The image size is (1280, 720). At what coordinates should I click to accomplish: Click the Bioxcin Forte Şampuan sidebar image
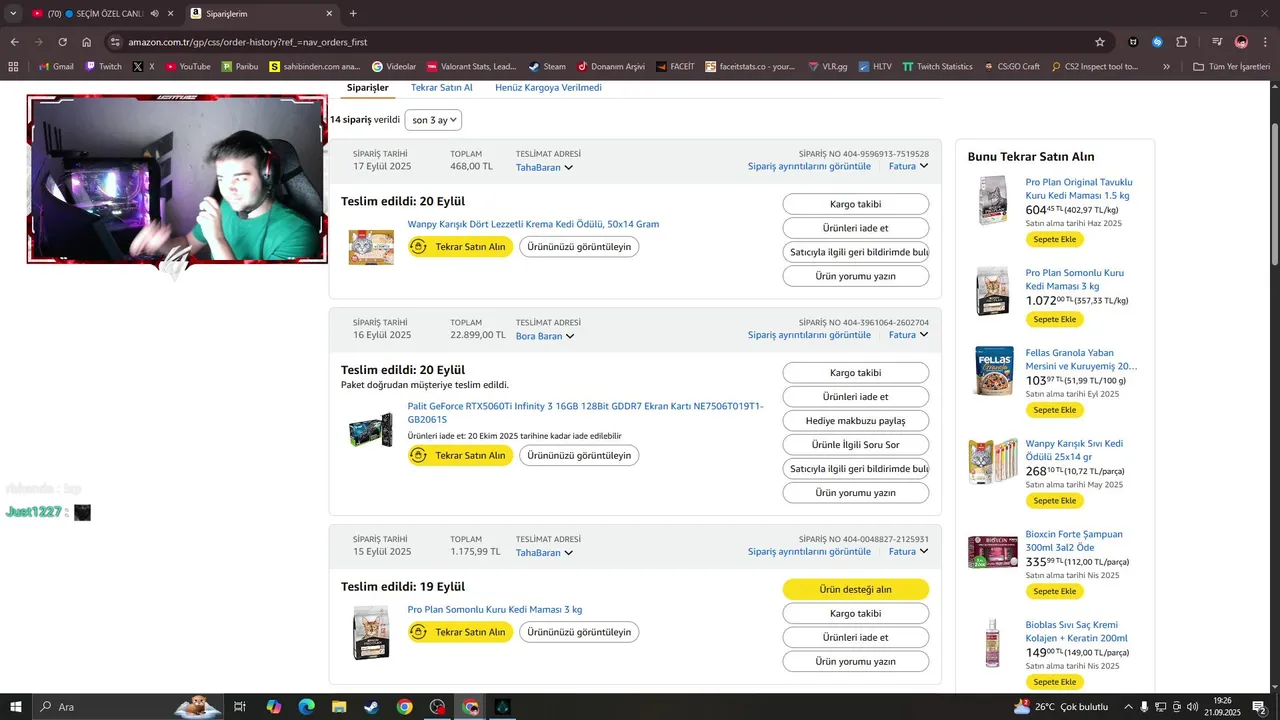(x=992, y=552)
